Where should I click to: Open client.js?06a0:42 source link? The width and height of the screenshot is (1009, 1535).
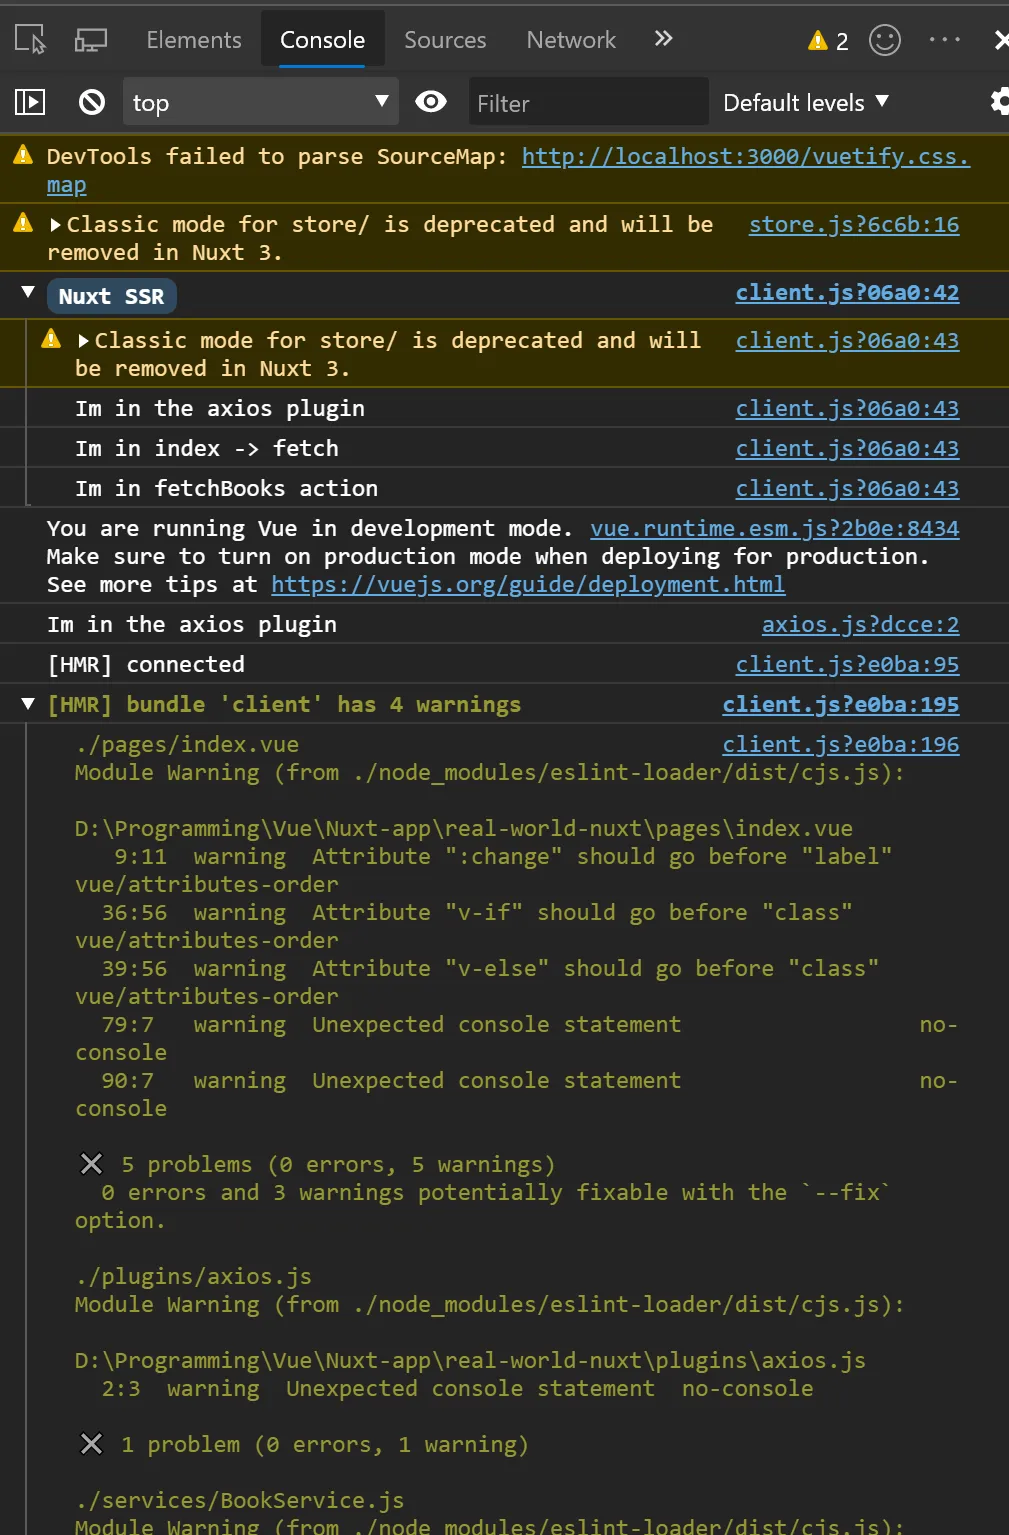847,293
